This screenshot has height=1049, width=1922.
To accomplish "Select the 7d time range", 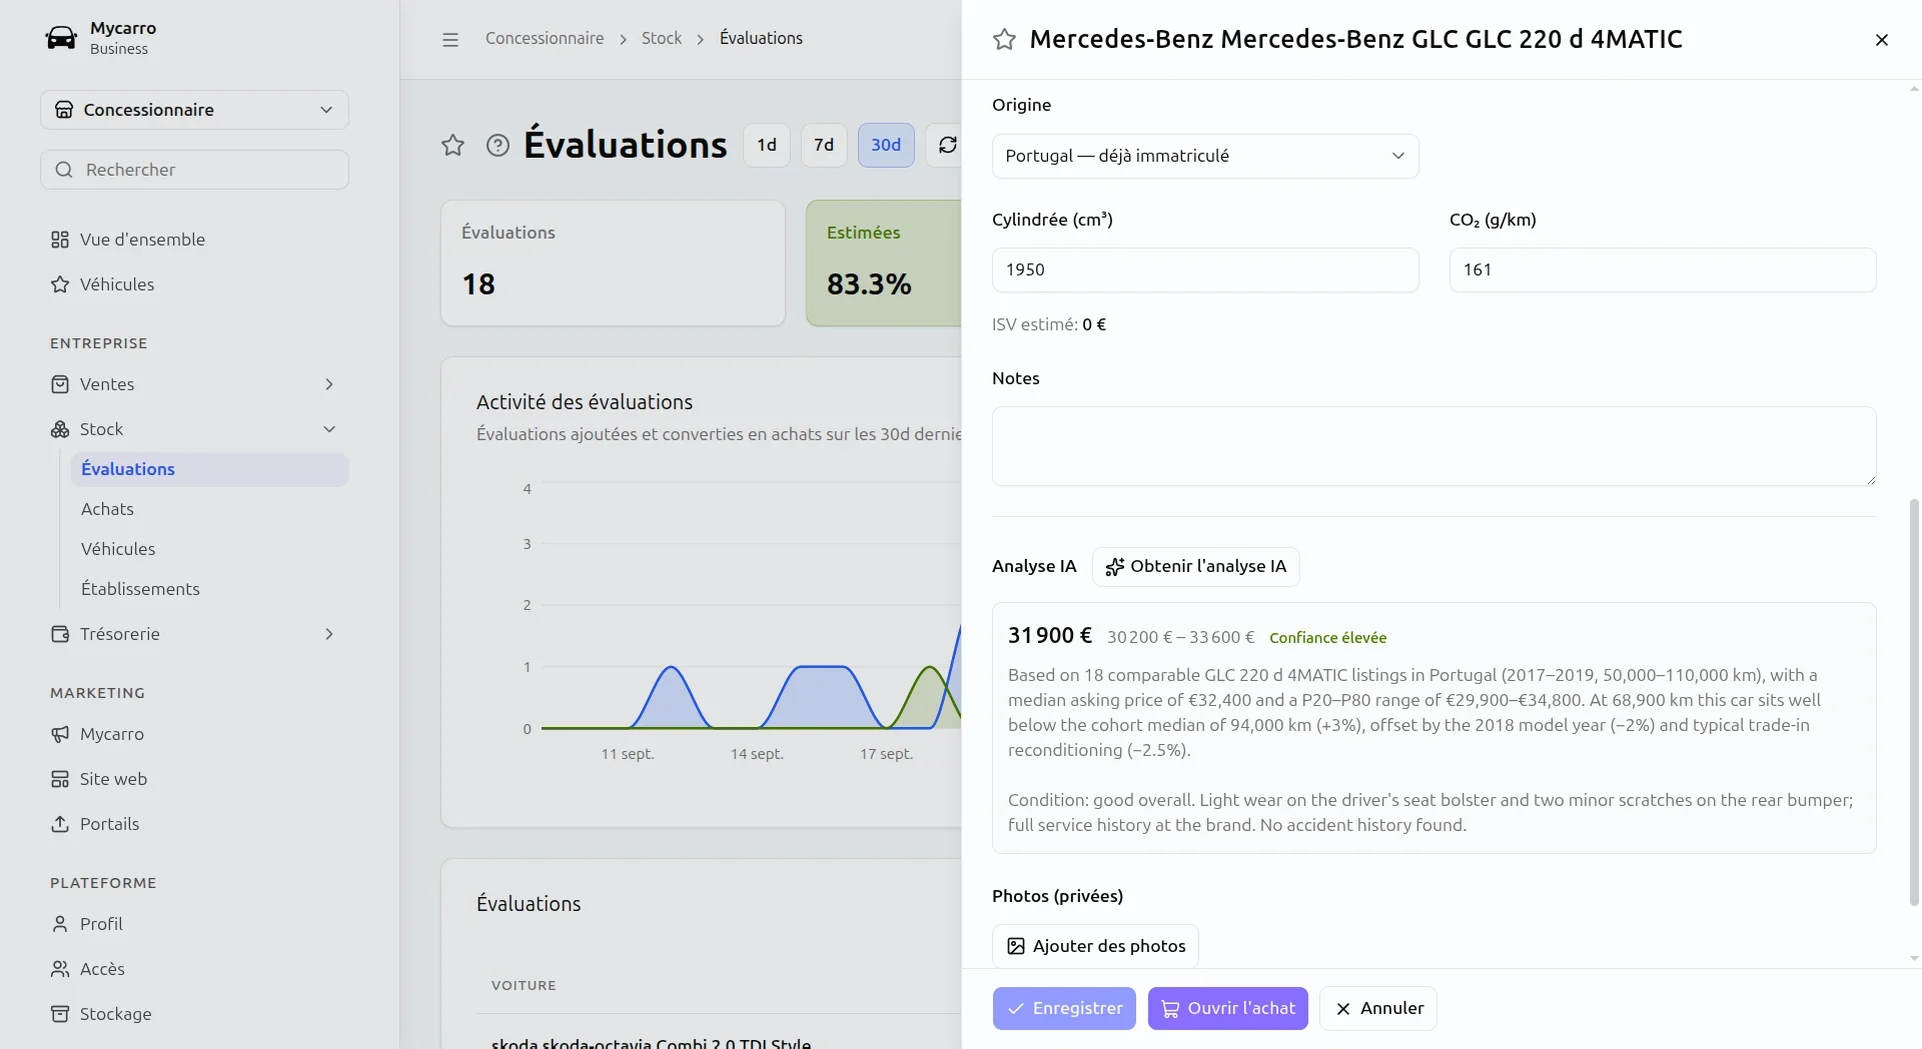I will (824, 145).
